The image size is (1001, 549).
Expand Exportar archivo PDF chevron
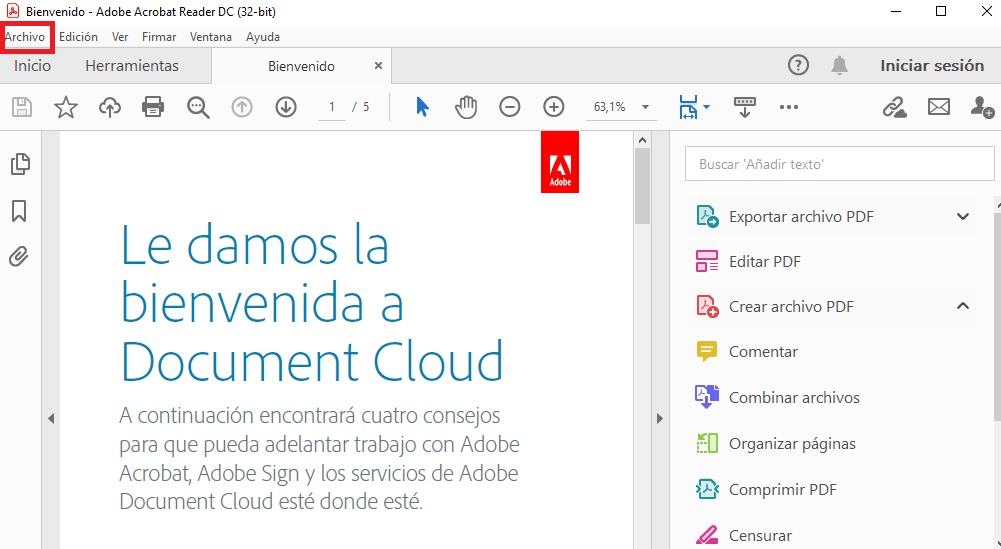coord(963,216)
